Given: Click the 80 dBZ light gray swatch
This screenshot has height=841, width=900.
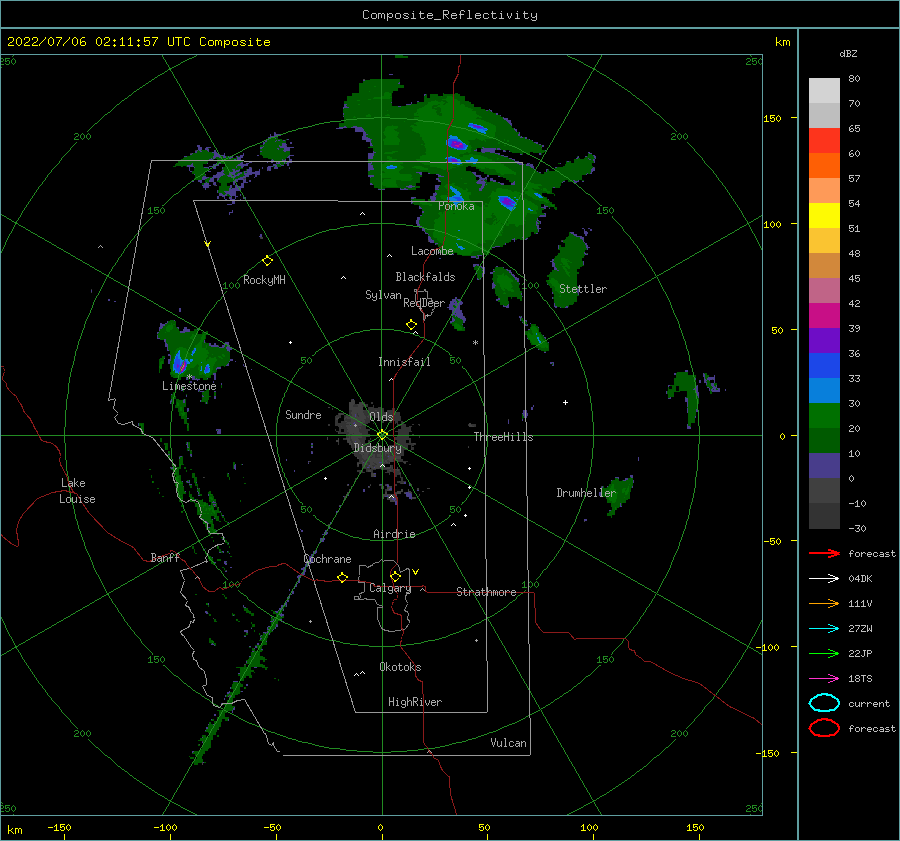Looking at the screenshot, I should [x=824, y=91].
